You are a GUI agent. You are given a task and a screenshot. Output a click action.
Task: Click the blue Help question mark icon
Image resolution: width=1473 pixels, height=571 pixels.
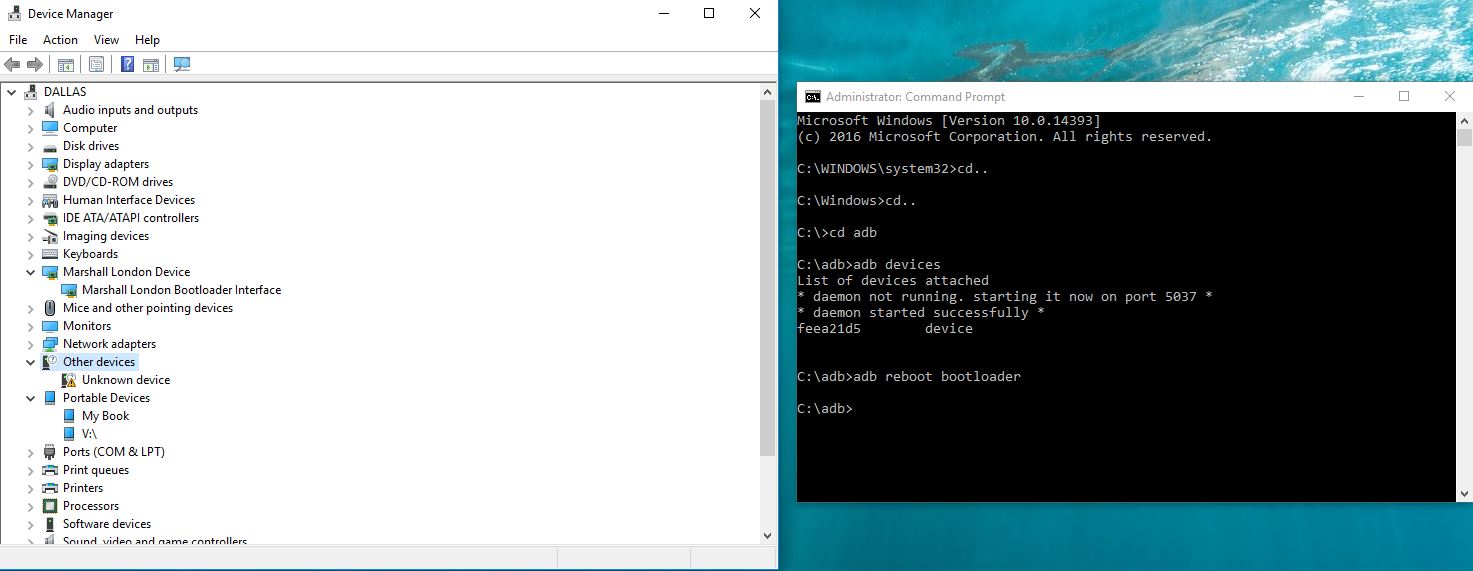127,65
